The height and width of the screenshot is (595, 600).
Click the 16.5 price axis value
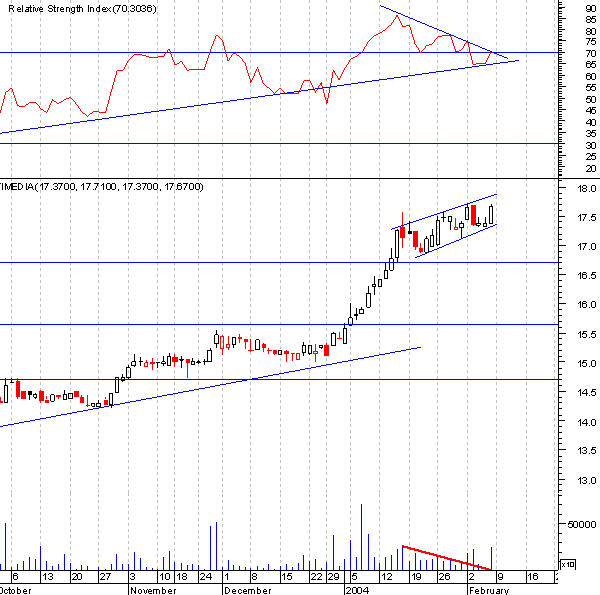click(x=587, y=275)
